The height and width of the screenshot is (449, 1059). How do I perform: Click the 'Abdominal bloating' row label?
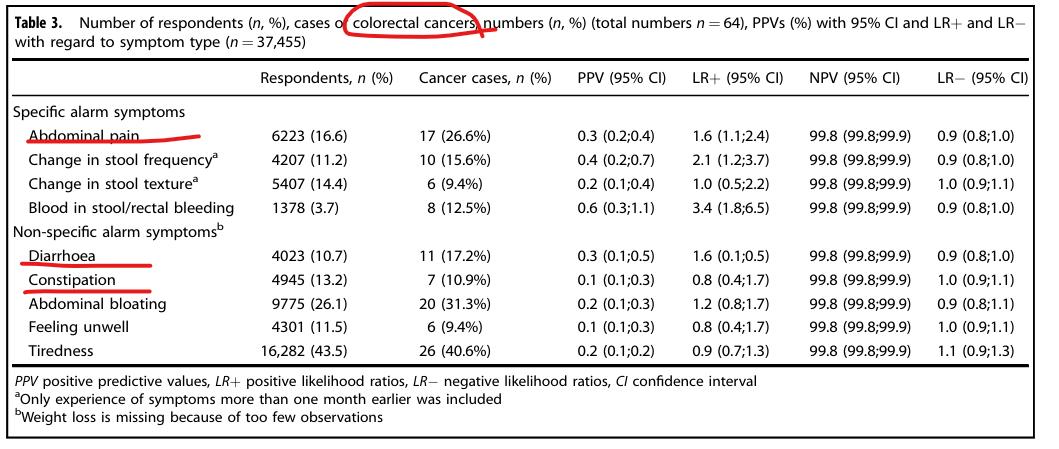(x=97, y=304)
